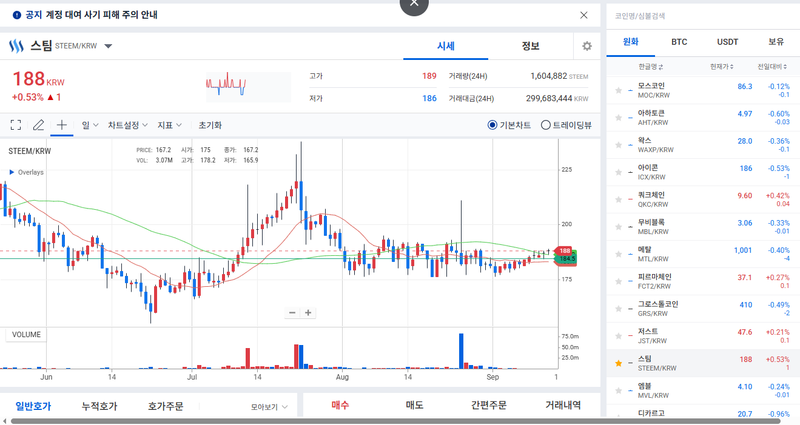The width and height of the screenshot is (800, 425).
Task: Select the 쿼크체인 QKC/KRW row
Action: (703, 199)
